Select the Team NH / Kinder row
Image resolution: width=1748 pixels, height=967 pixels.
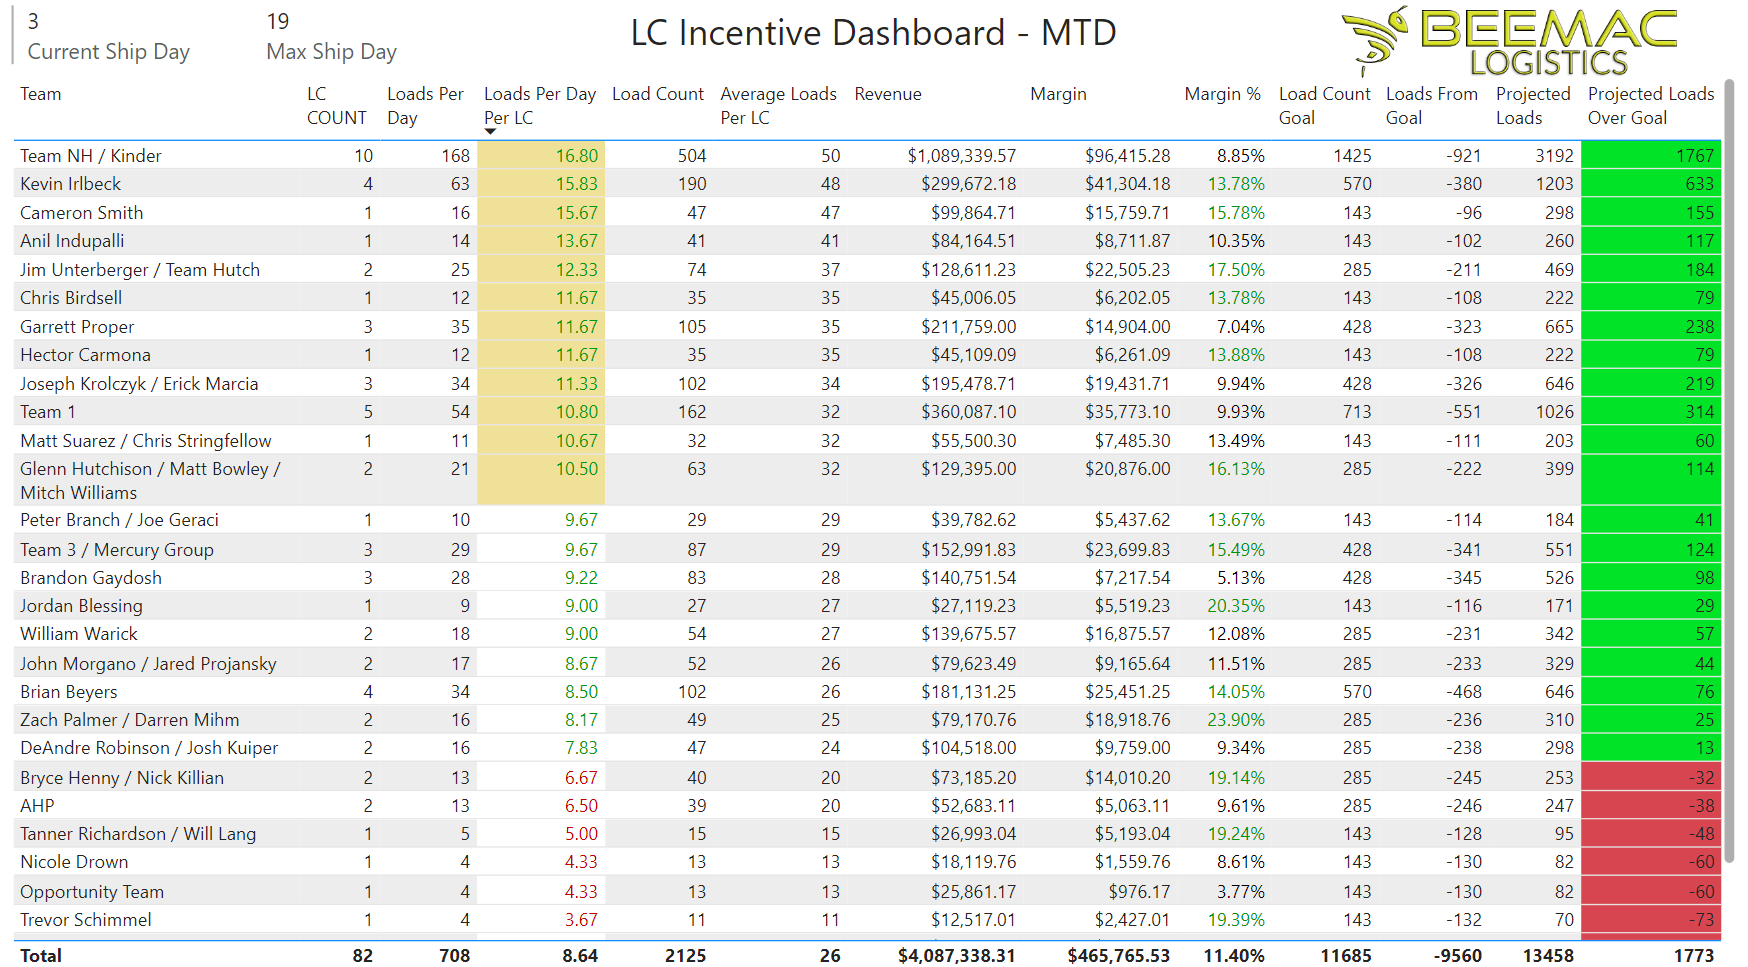tap(867, 156)
